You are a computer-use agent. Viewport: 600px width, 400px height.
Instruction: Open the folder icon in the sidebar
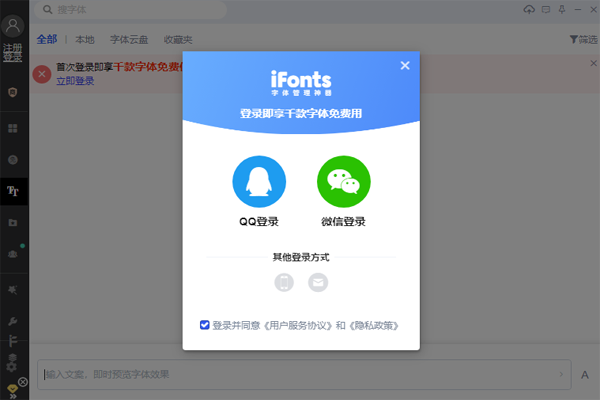(x=13, y=222)
